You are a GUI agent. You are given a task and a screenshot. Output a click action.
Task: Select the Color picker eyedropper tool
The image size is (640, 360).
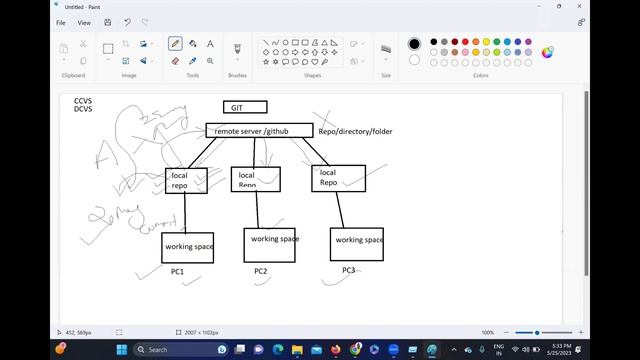pos(193,61)
